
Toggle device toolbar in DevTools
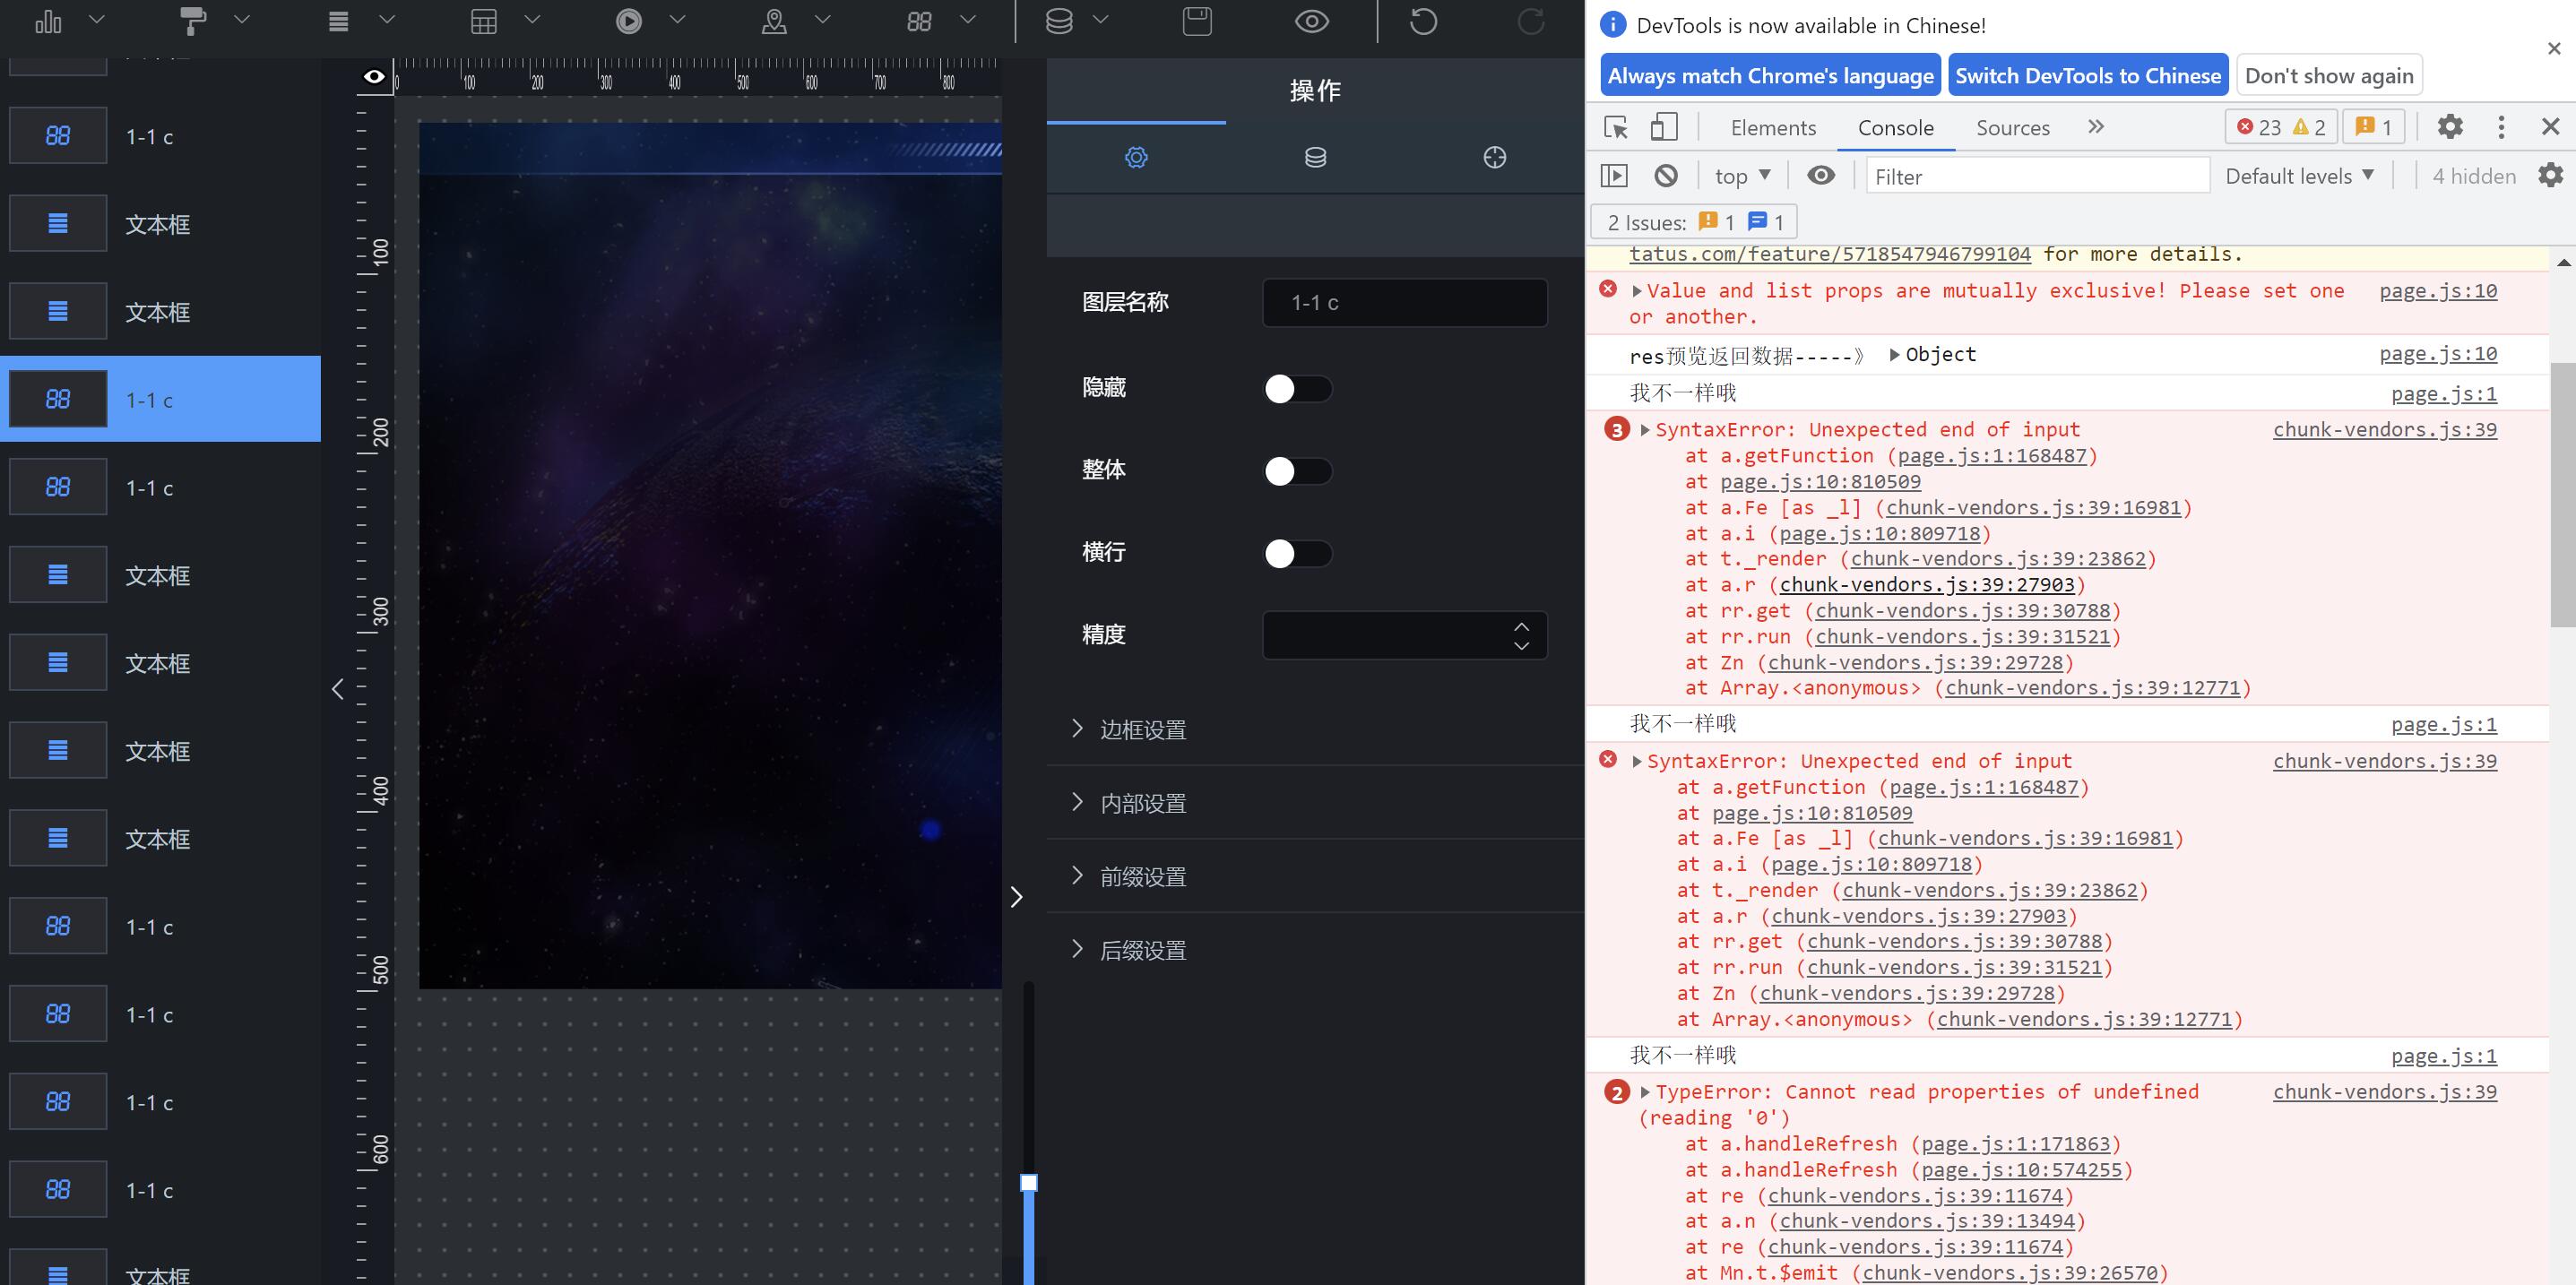pyautogui.click(x=1663, y=127)
